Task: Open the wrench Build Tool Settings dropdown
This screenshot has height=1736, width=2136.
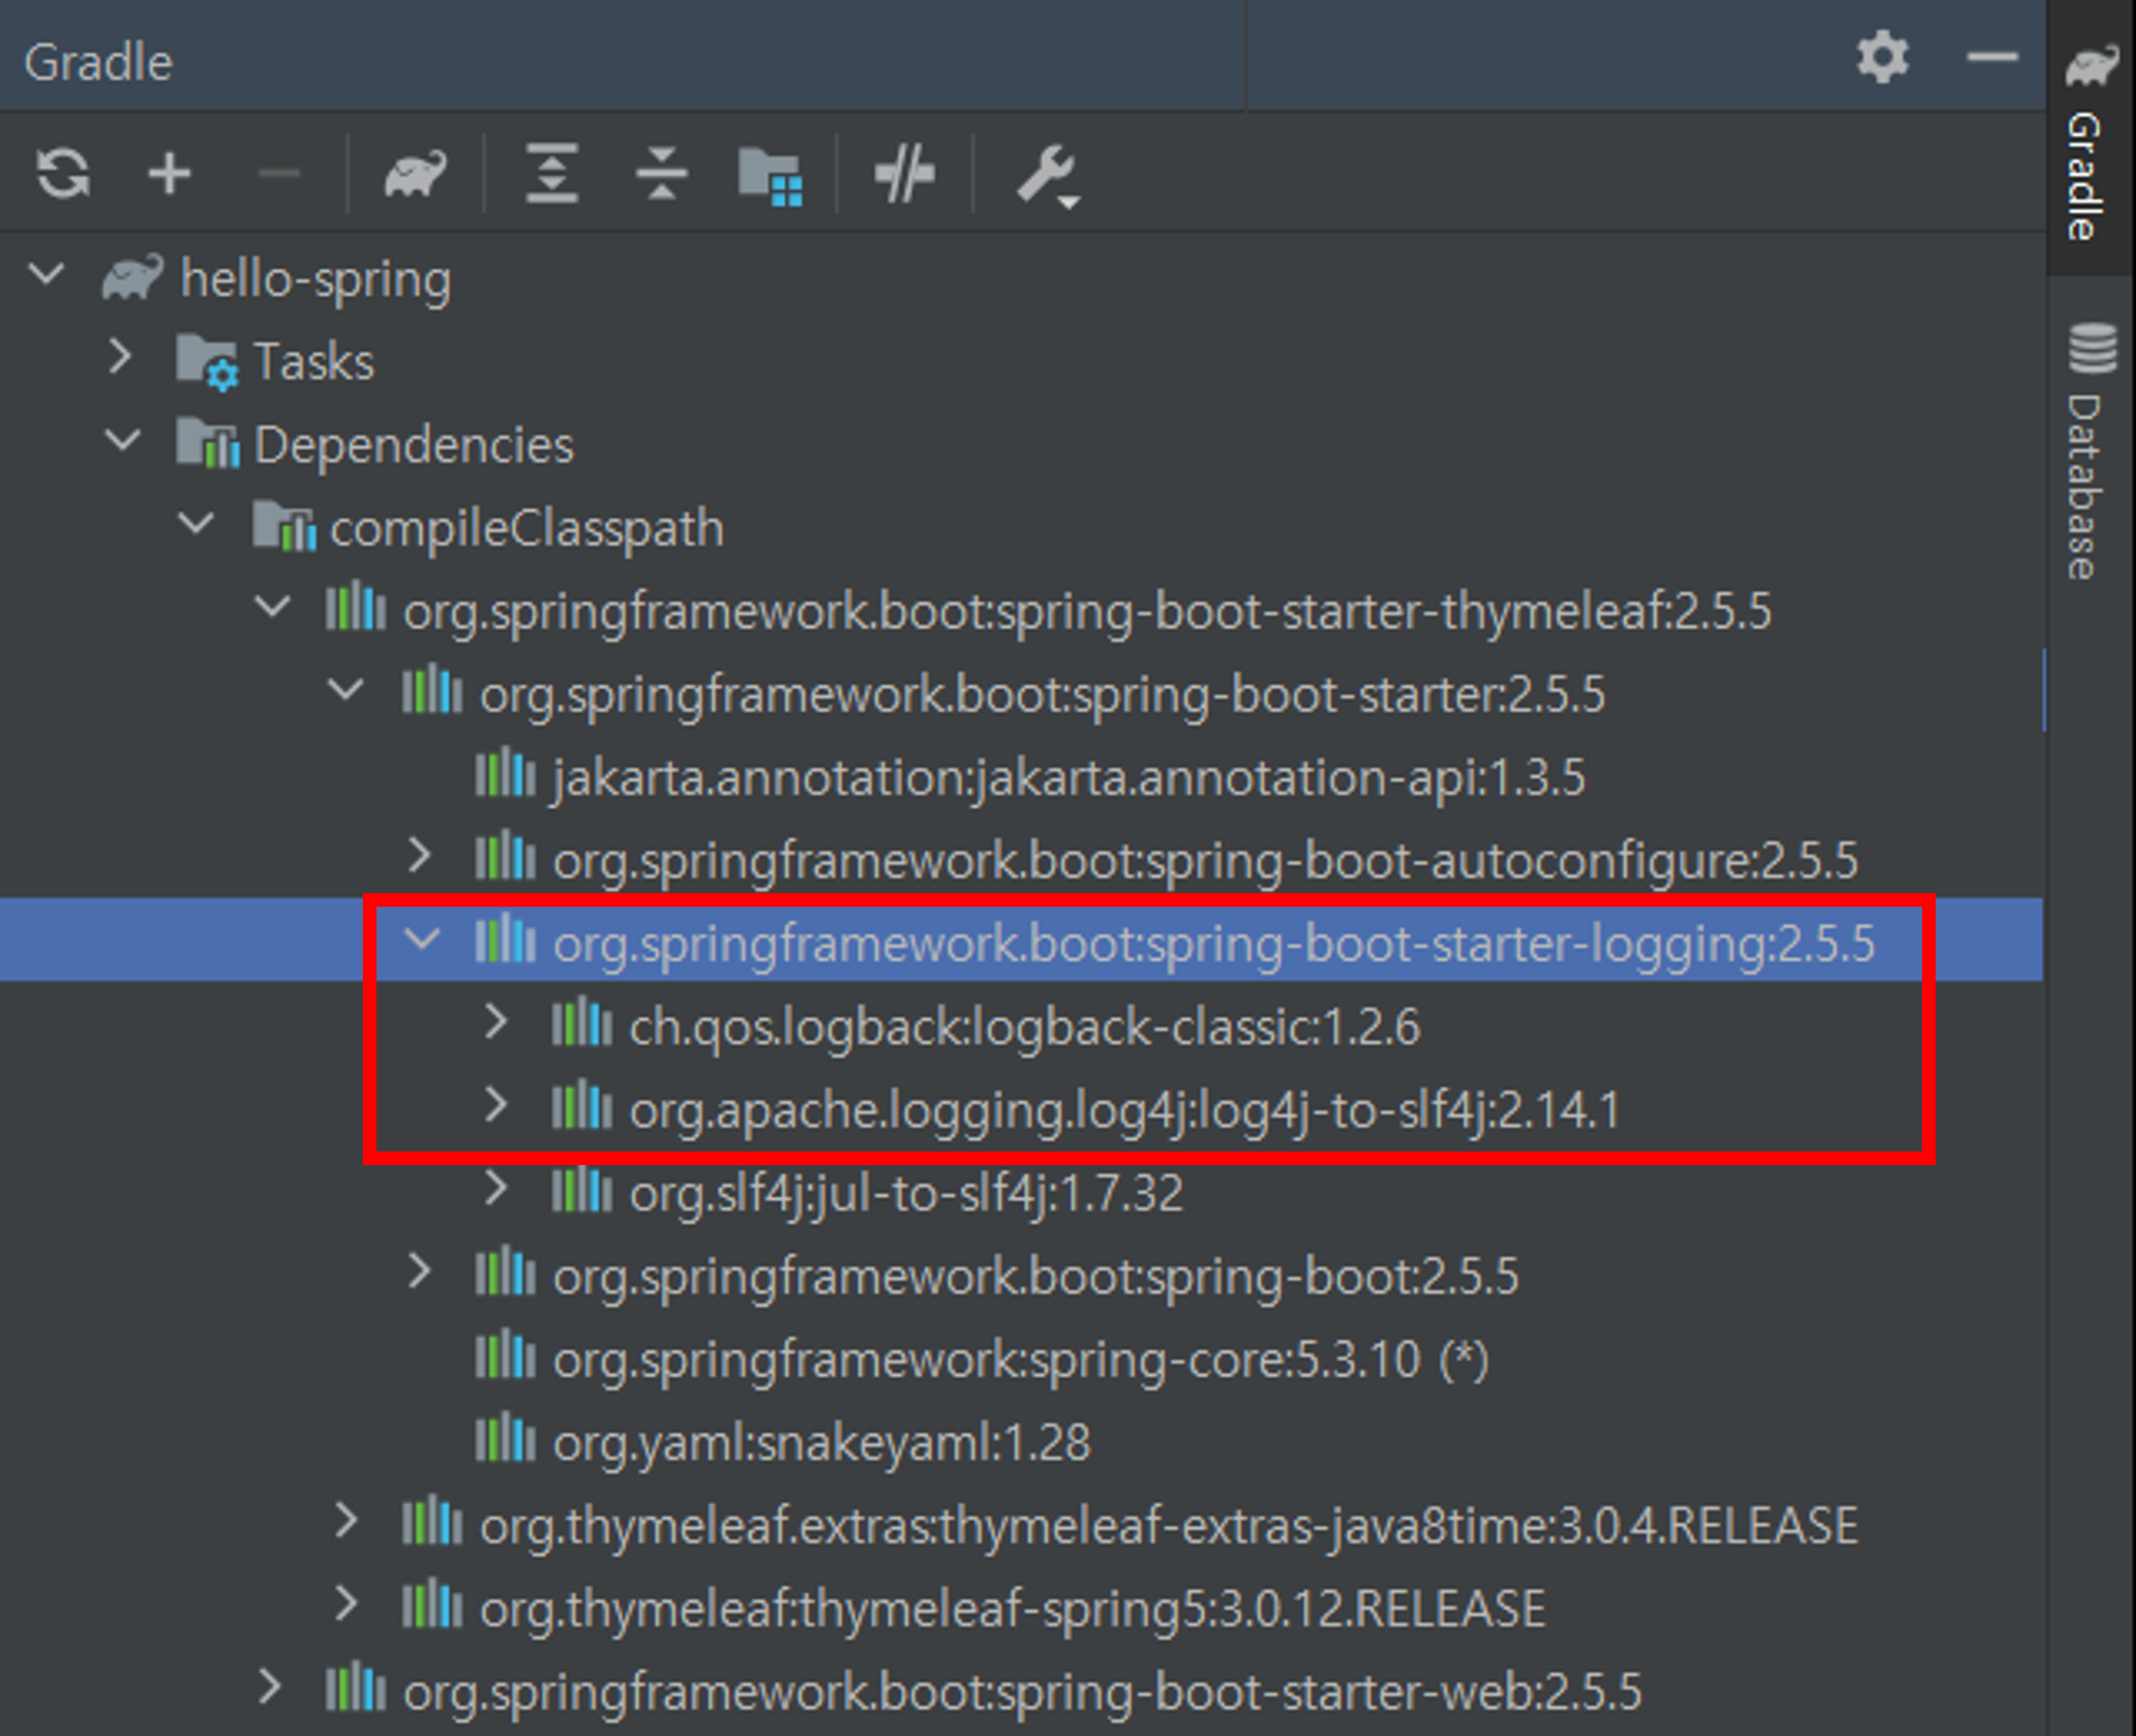Action: click(1047, 175)
